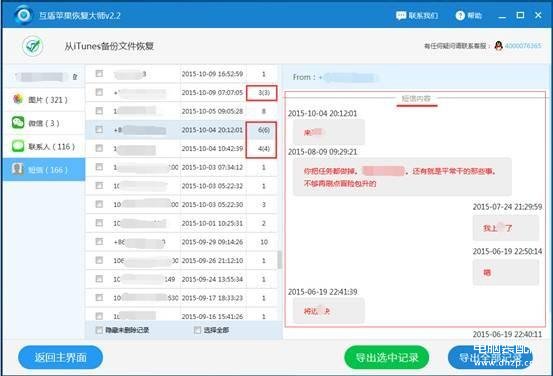The width and height of the screenshot is (553, 376).
Task: Select the 微信 (3) category
Action: (x=43, y=123)
